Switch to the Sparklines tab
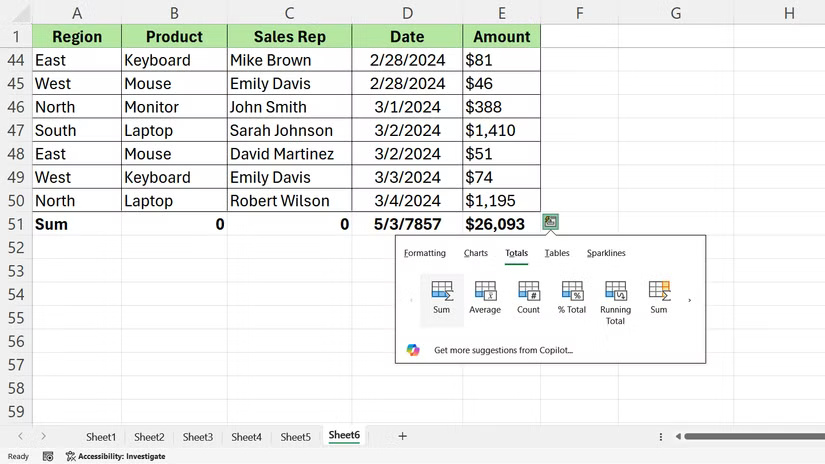825x464 pixels. pyautogui.click(x=606, y=253)
